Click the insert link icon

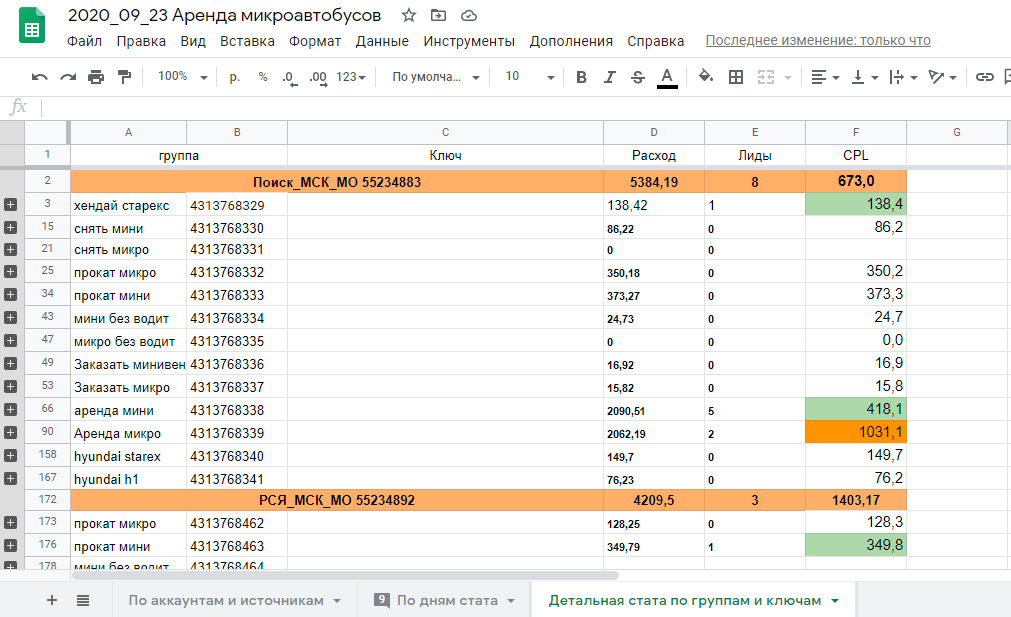point(985,77)
